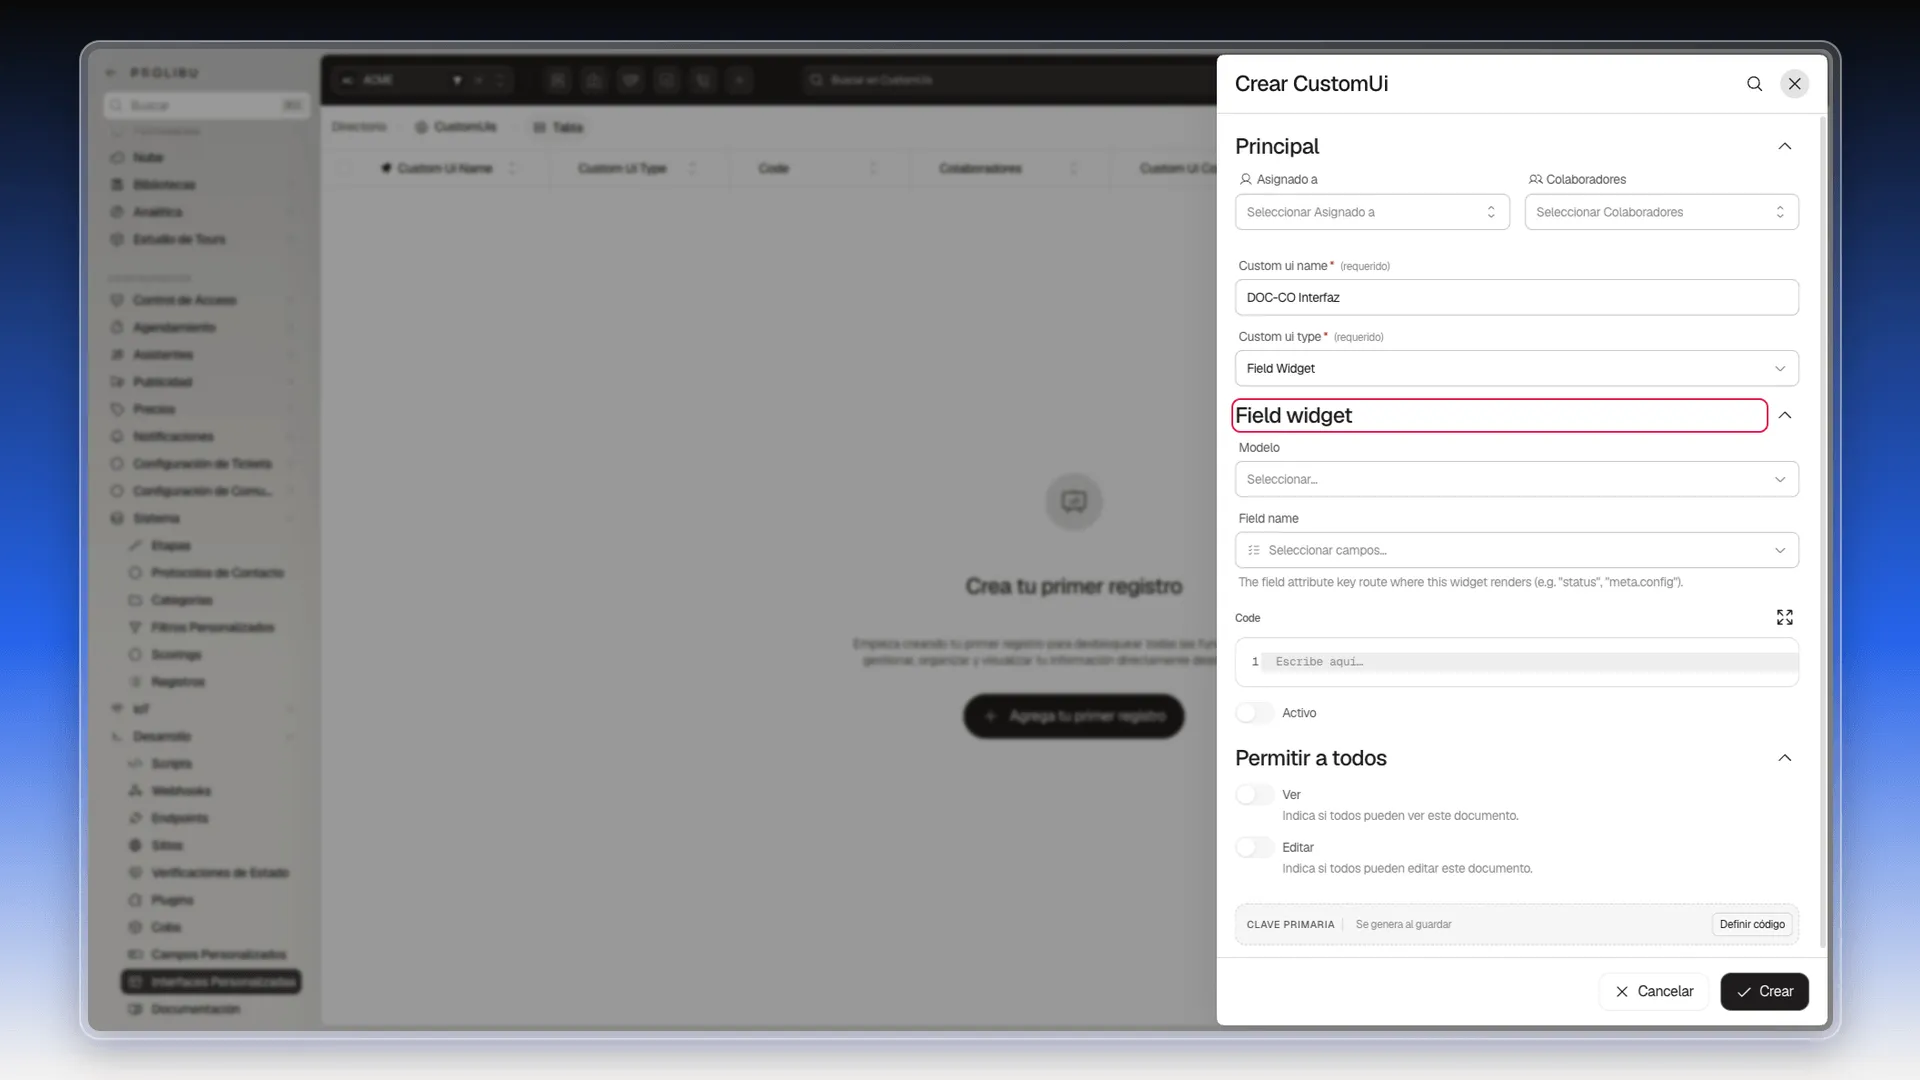Click the Colaboradores column header
This screenshot has width=1920, height=1080.
tap(980, 168)
